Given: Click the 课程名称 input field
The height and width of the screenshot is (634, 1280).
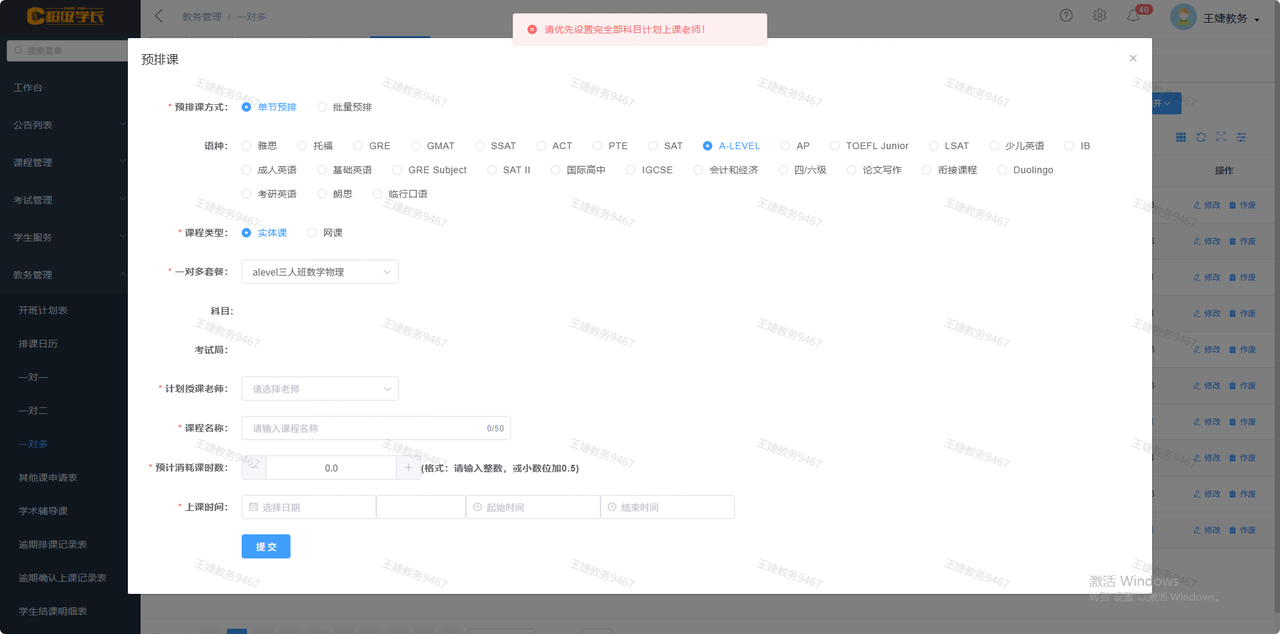Looking at the screenshot, I should pos(376,428).
